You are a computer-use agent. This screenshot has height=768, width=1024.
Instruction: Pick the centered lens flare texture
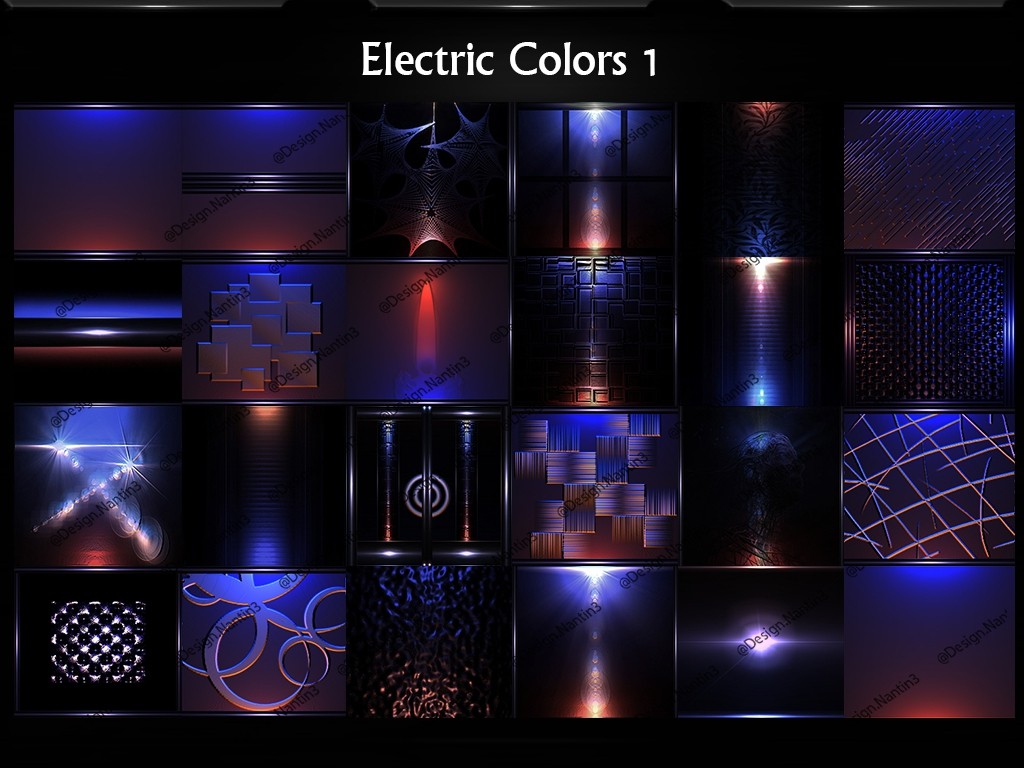(x=760, y=641)
